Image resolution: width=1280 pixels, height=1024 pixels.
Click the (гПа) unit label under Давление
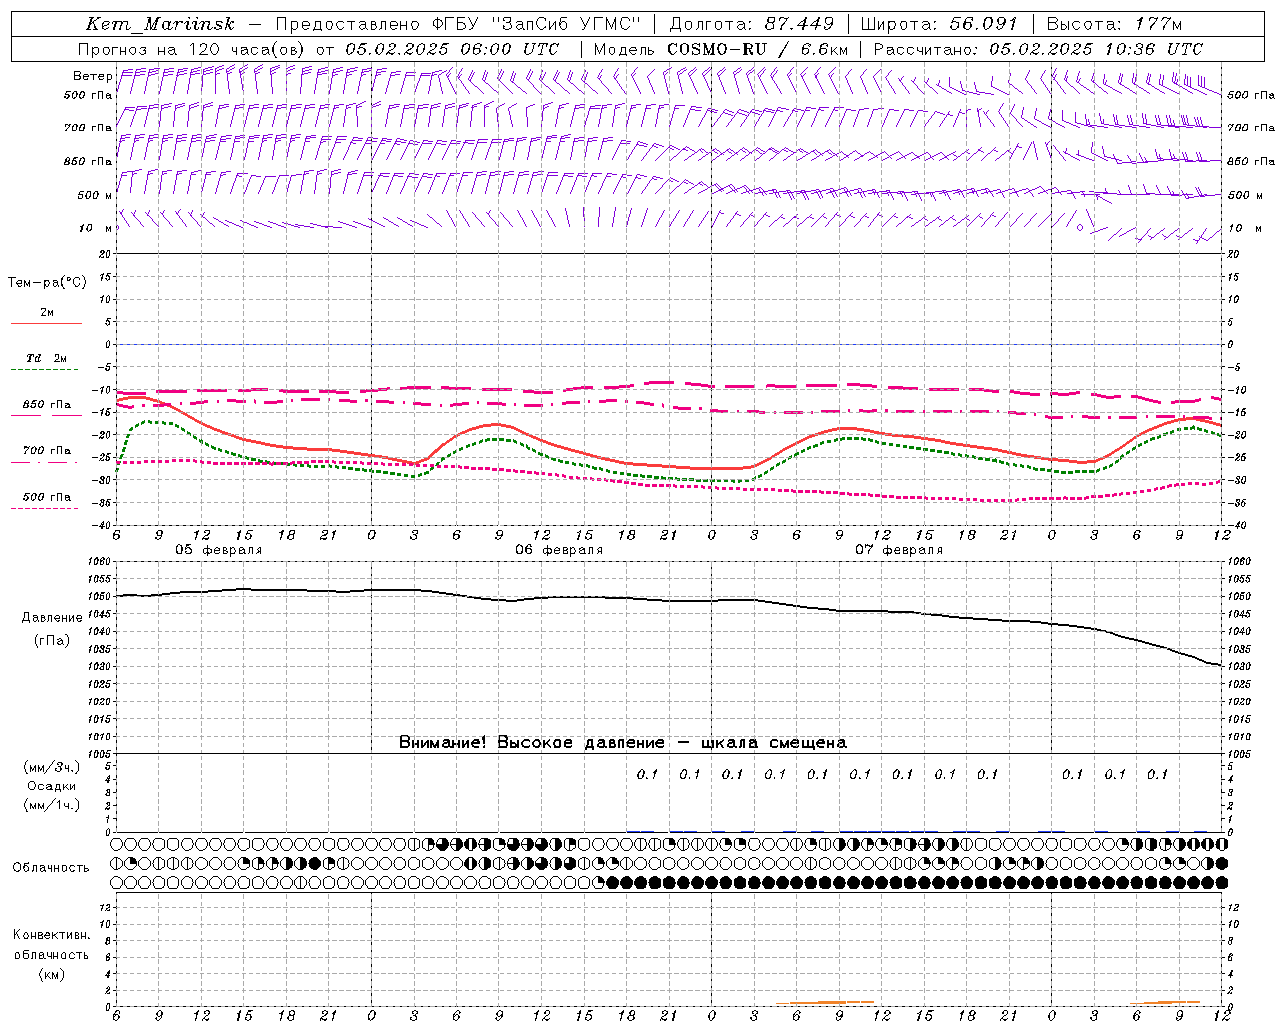click(52, 641)
